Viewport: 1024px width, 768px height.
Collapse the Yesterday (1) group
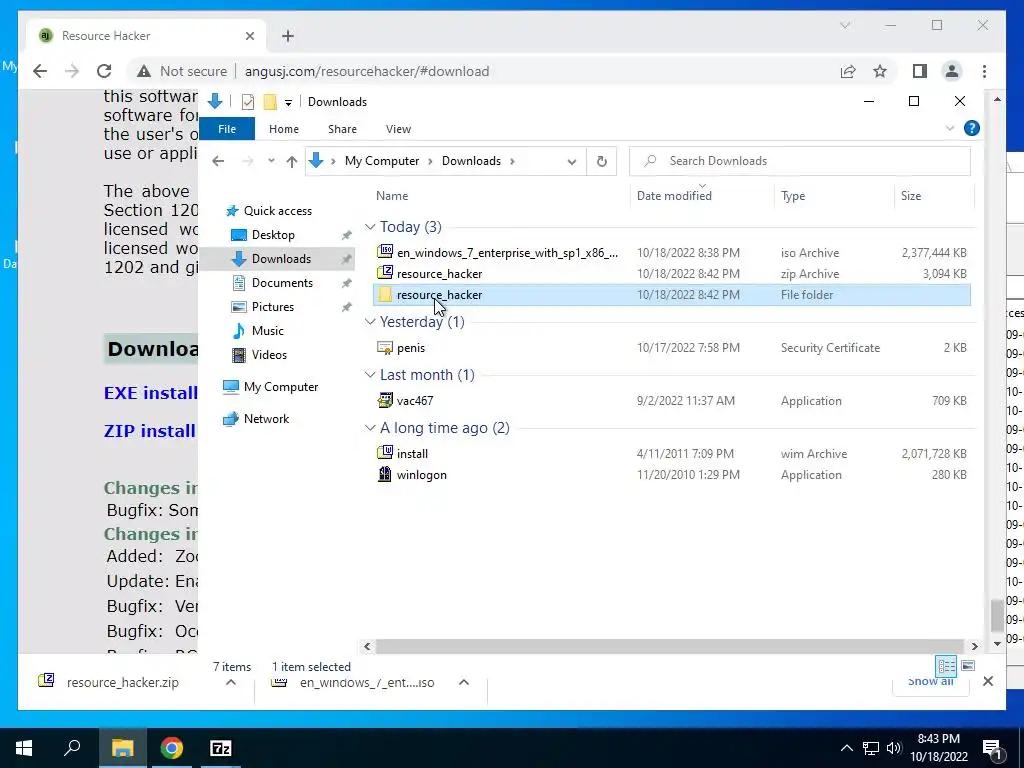point(370,321)
